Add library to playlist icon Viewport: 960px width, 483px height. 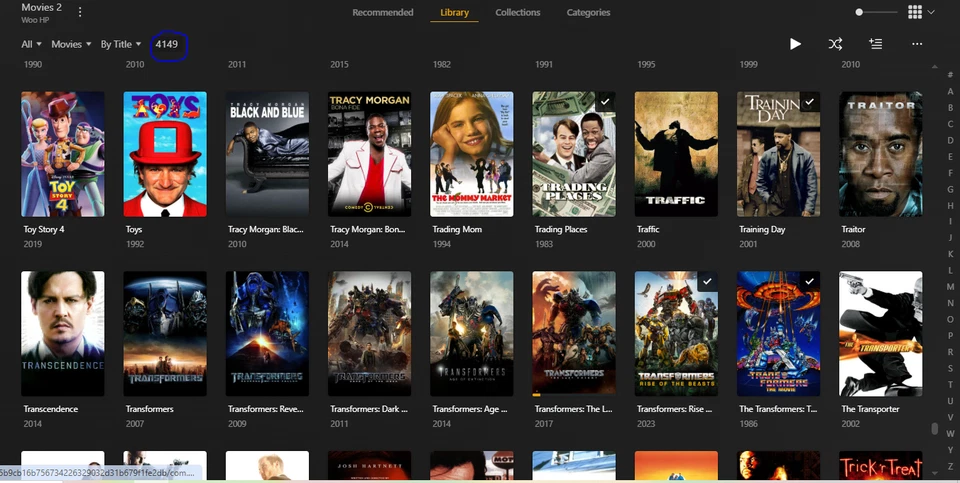click(876, 44)
